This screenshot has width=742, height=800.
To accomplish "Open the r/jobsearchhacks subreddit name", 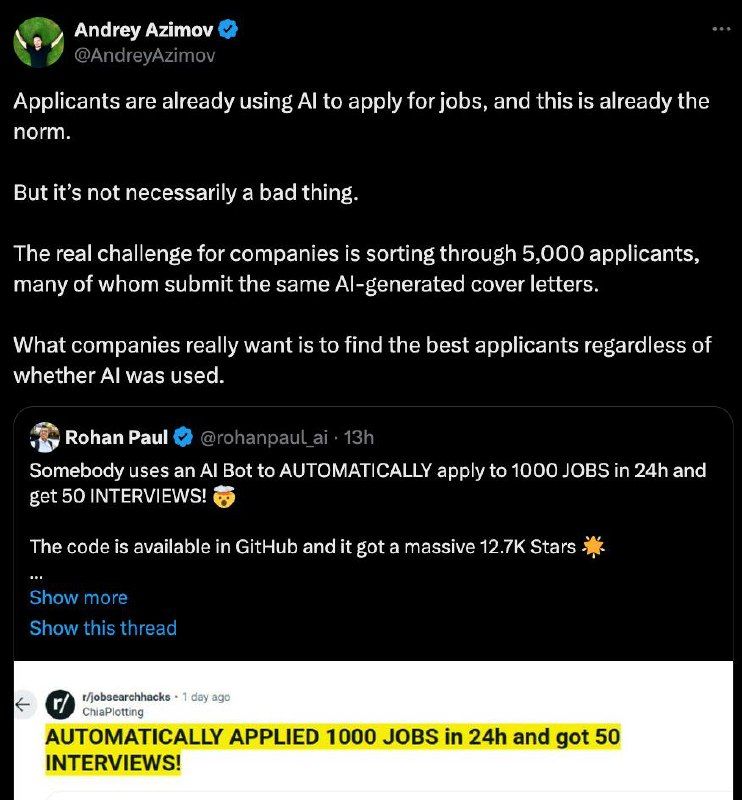I will point(126,697).
